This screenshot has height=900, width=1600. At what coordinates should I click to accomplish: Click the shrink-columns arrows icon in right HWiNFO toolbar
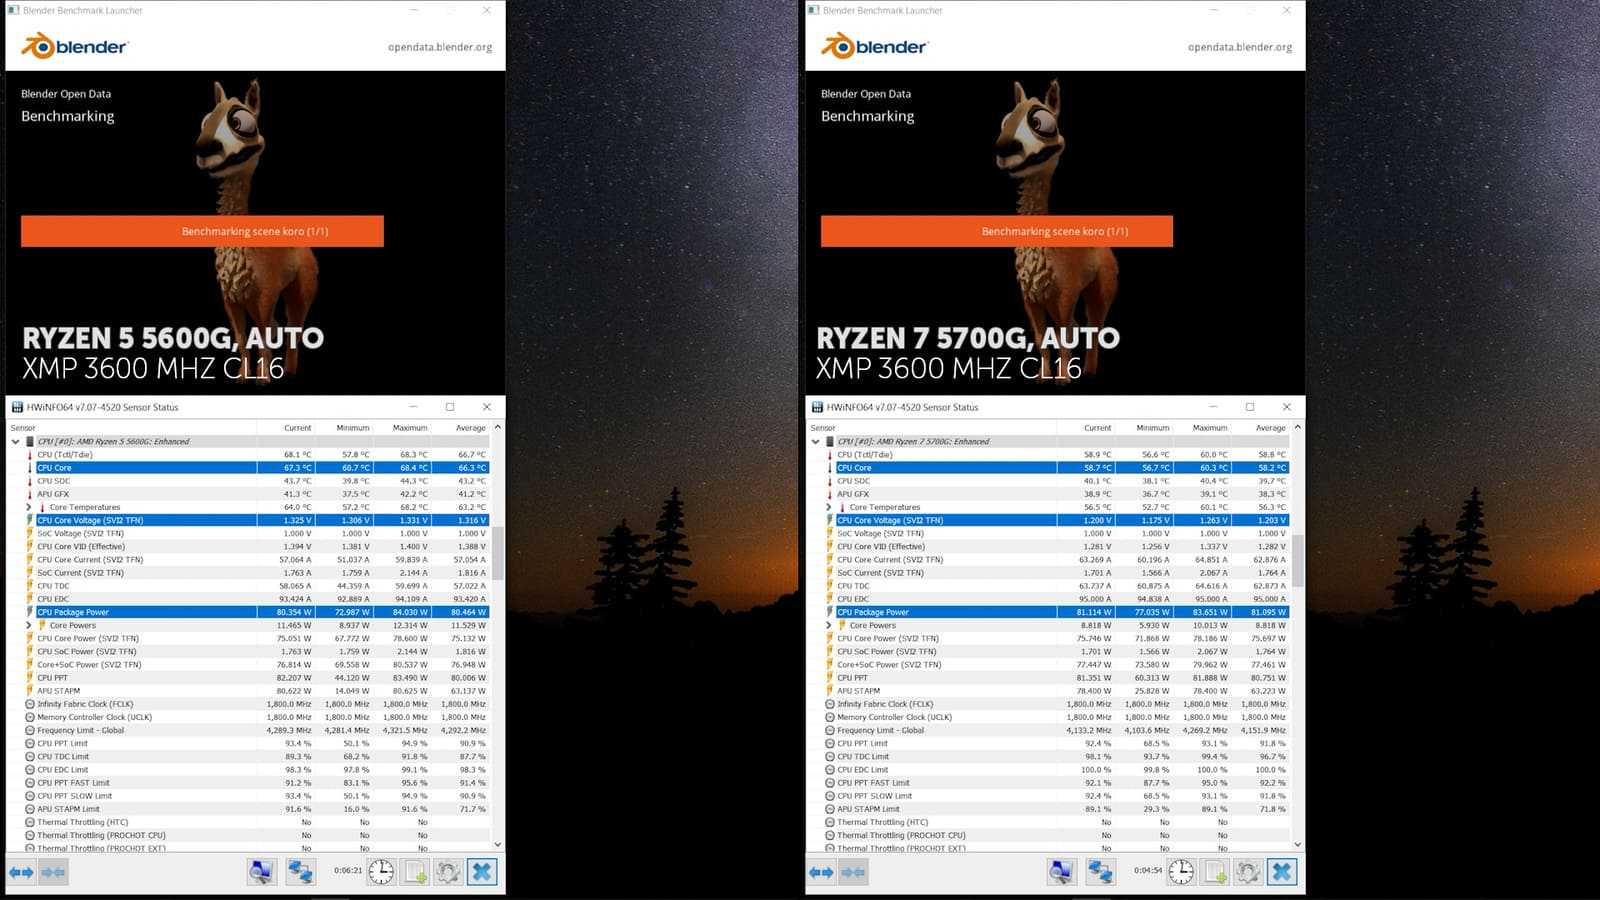[x=853, y=872]
